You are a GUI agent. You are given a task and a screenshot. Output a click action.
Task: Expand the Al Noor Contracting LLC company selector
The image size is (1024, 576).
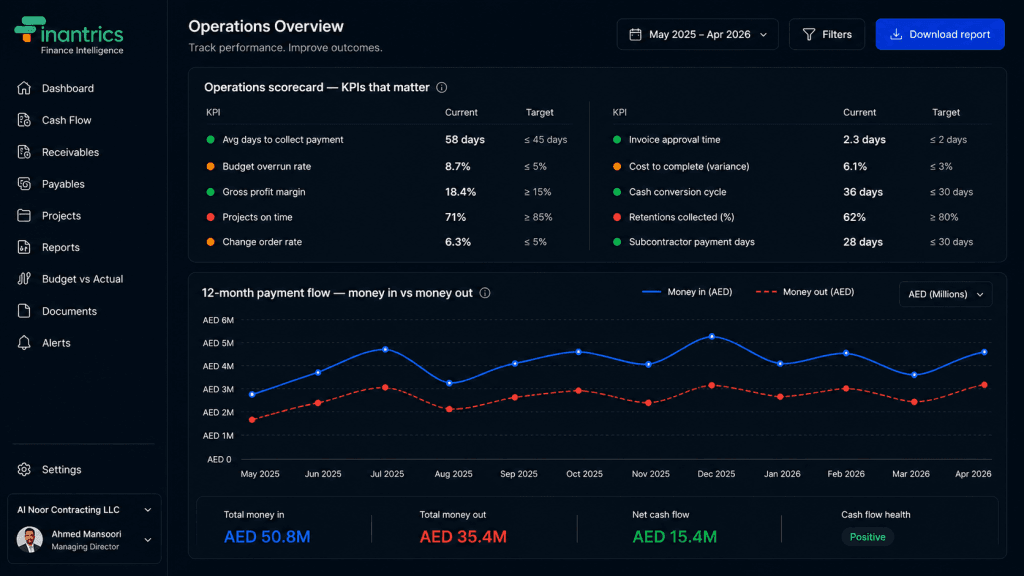[84, 510]
